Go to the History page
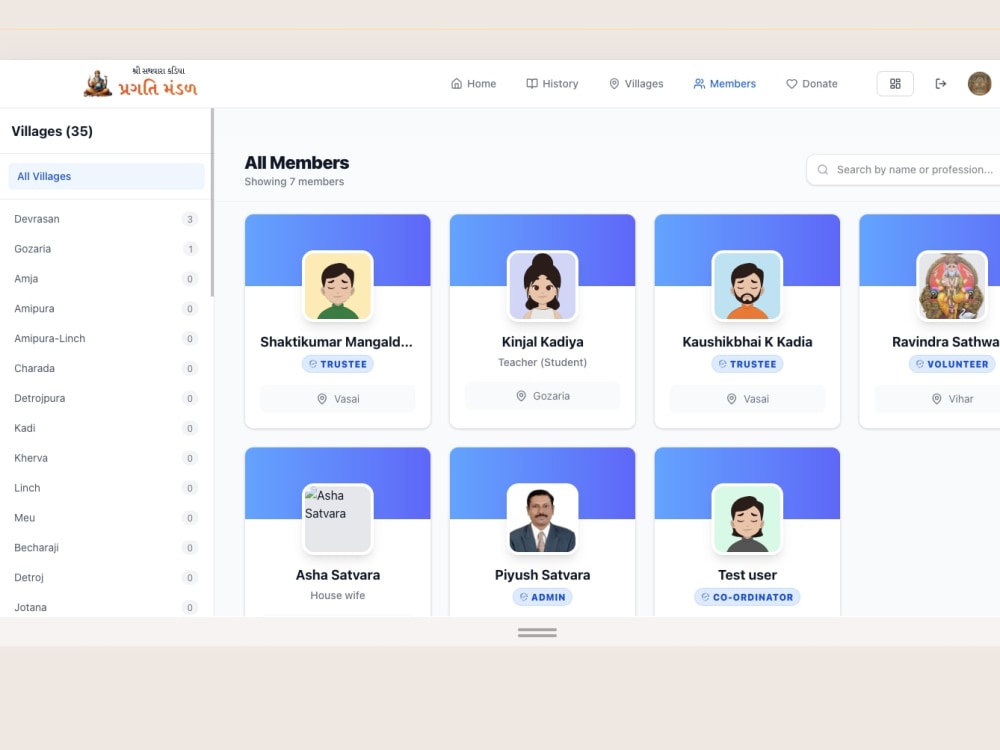 [x=552, y=84]
